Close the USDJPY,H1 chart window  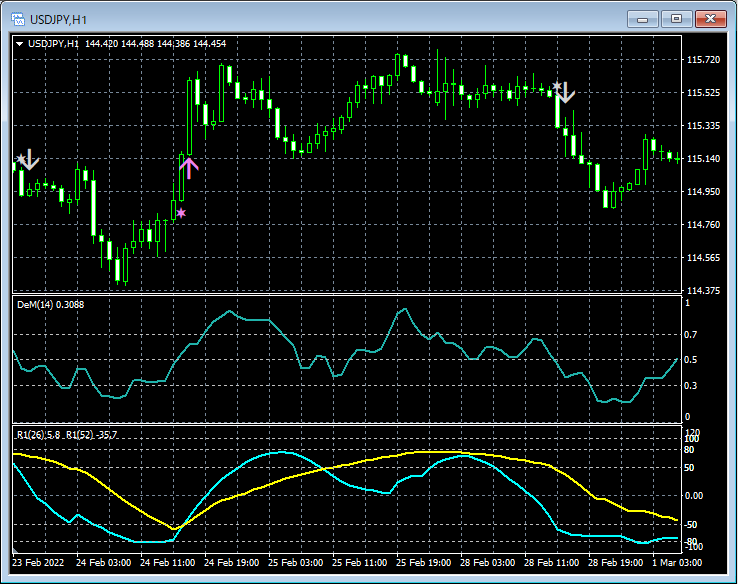point(710,19)
